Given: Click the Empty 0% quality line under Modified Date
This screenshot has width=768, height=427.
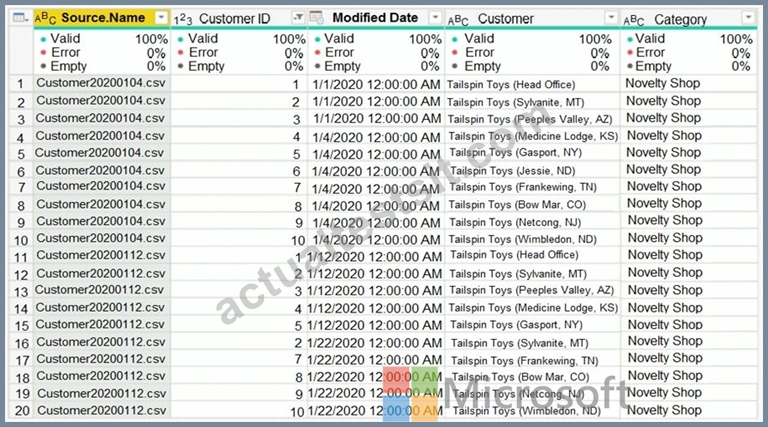Looking at the screenshot, I should (377, 66).
